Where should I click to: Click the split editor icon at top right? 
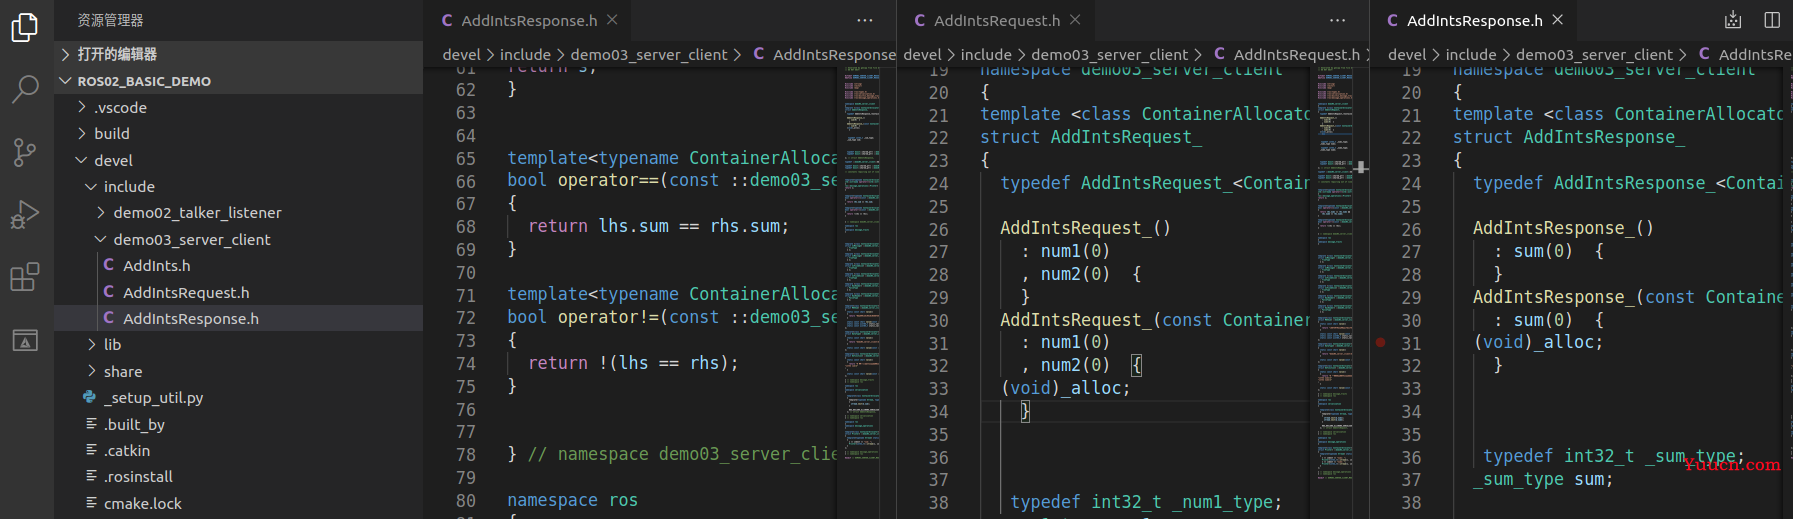click(x=1772, y=20)
